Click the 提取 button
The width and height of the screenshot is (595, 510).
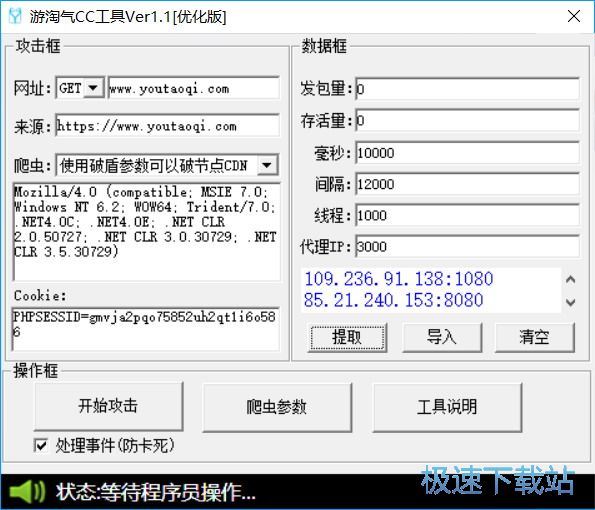347,337
